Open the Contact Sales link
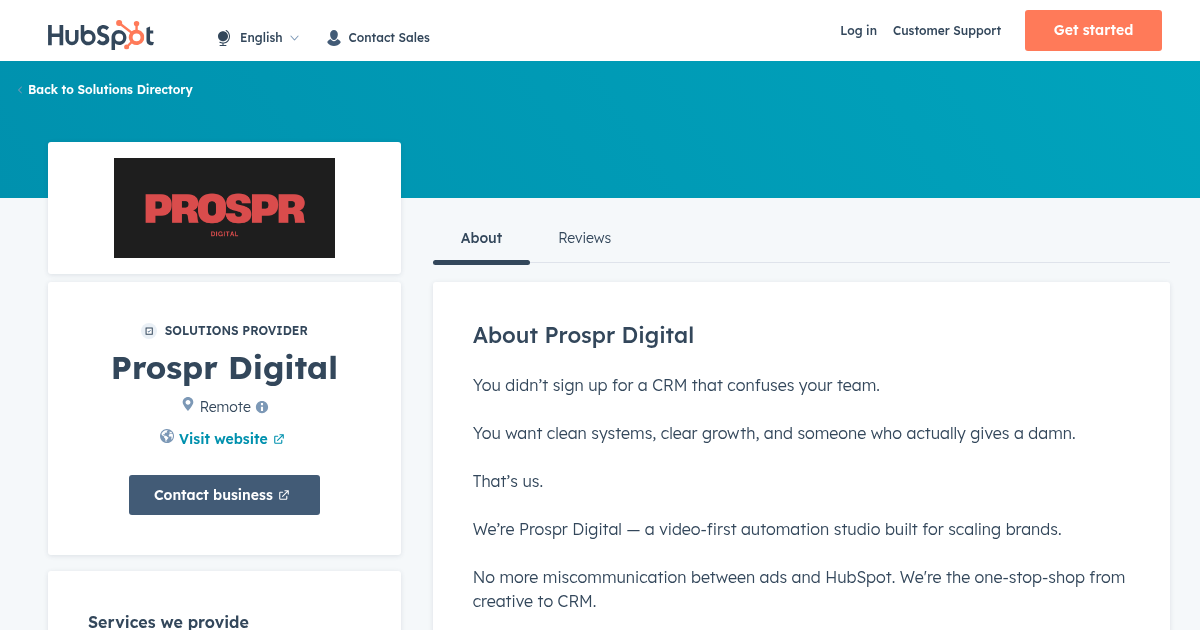Screen dimensions: 1200x630 (389, 38)
